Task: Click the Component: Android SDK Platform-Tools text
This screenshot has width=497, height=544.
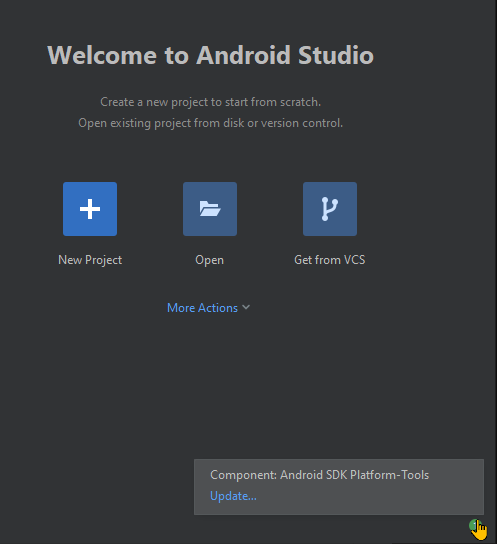Action: [x=319, y=475]
